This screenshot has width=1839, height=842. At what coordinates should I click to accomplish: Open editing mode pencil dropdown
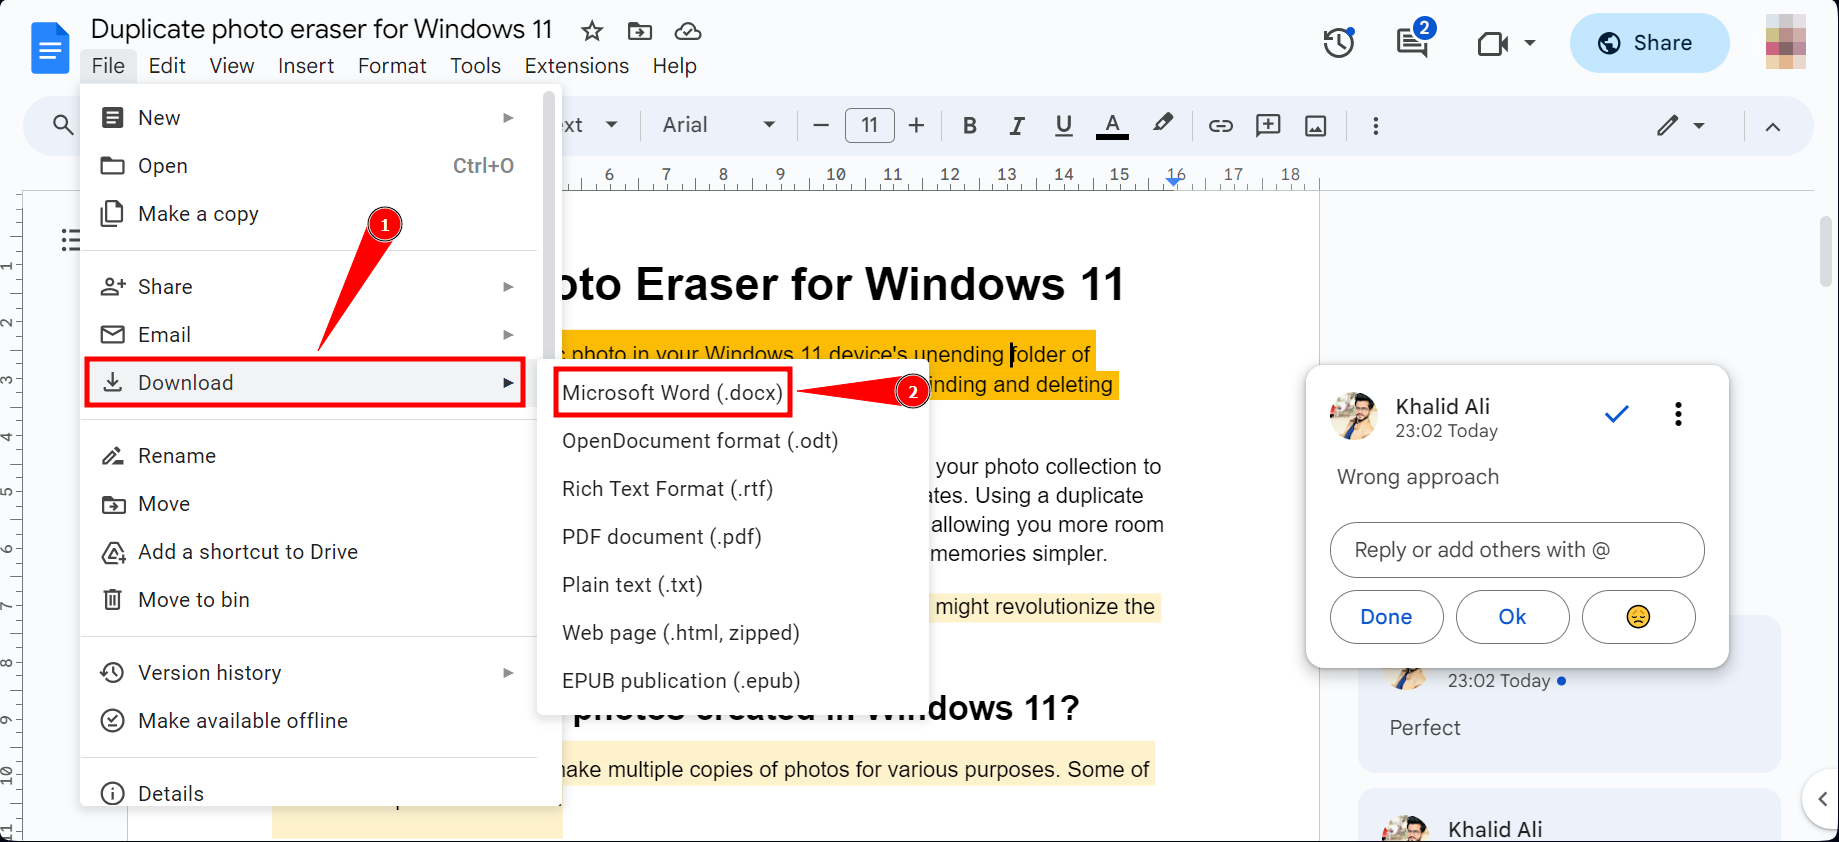coord(1680,125)
